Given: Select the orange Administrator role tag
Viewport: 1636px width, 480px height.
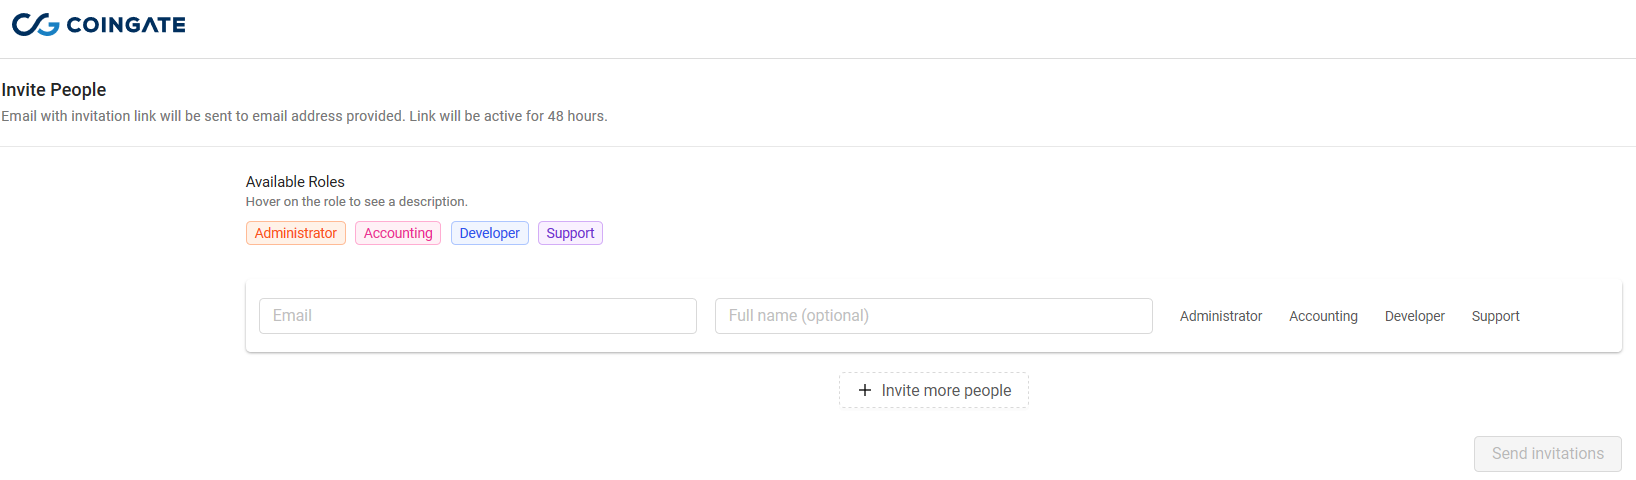Looking at the screenshot, I should 296,233.
